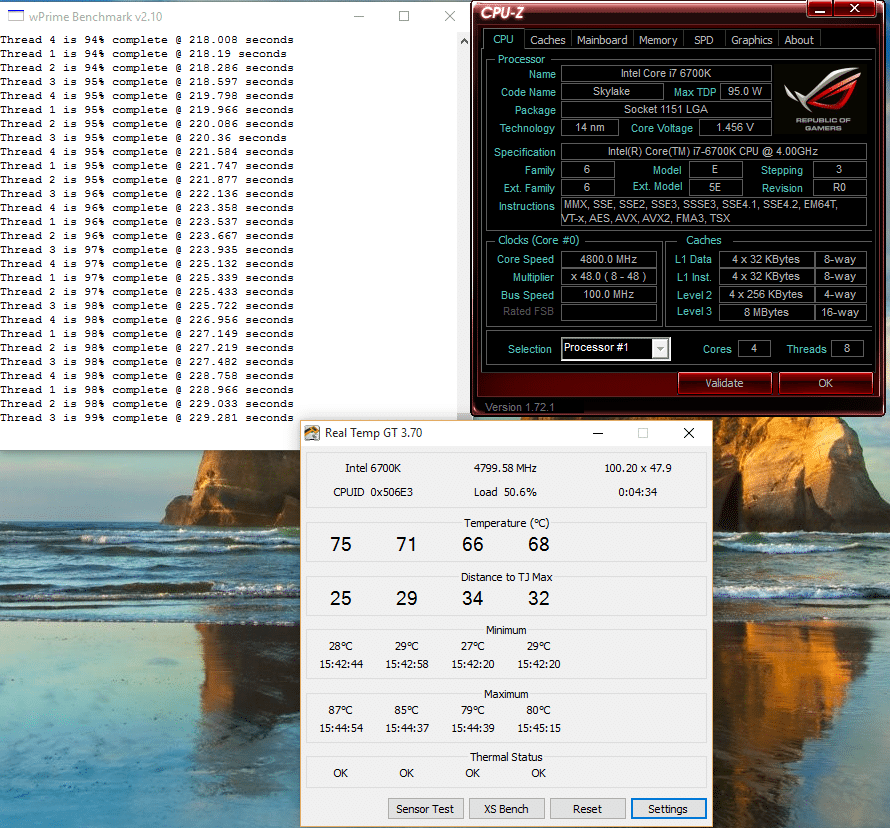
Task: Open the Caches tab in CPU-Z
Action: [x=547, y=40]
